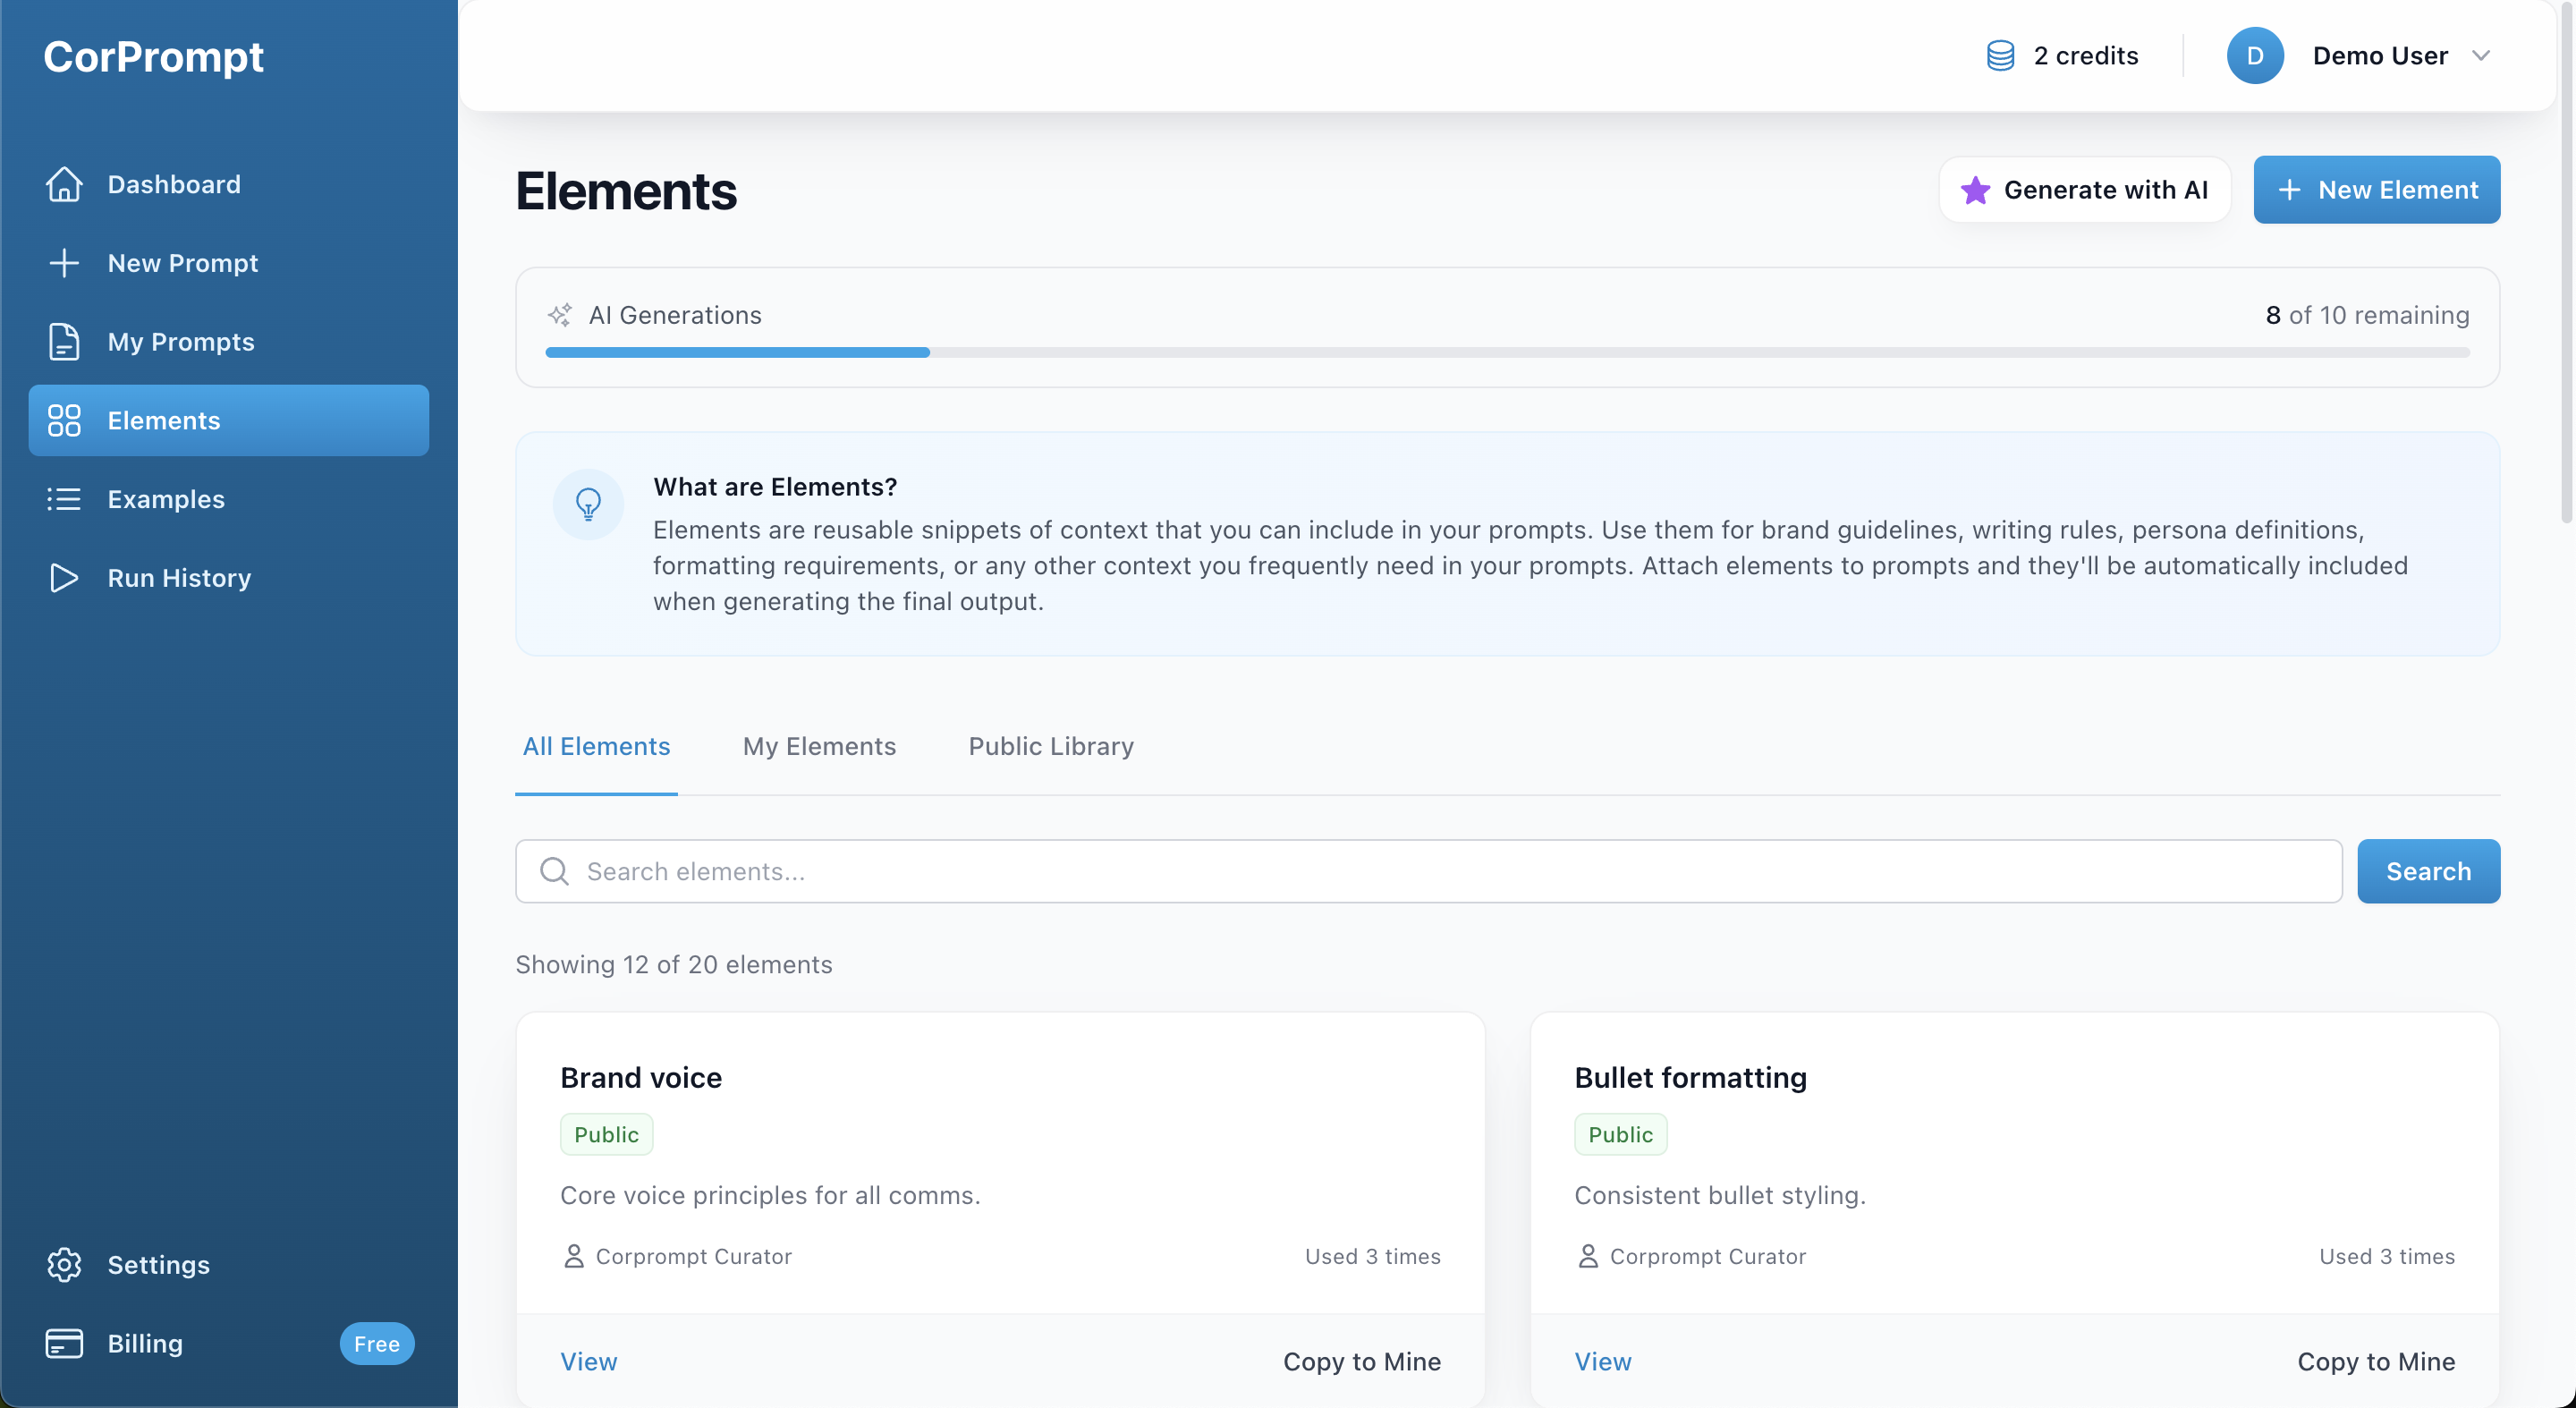Click the Examples list icon

click(x=64, y=499)
